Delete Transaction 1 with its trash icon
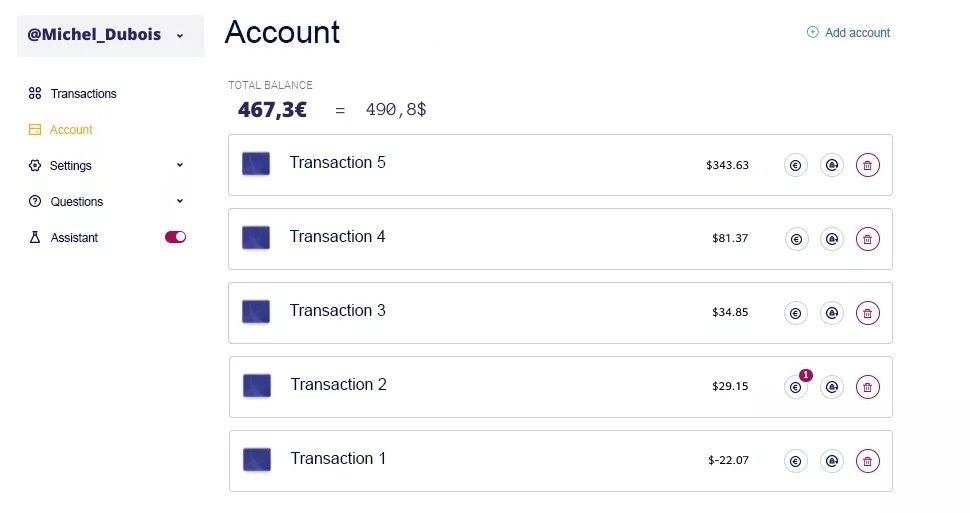The height and width of the screenshot is (513, 970). tap(868, 462)
